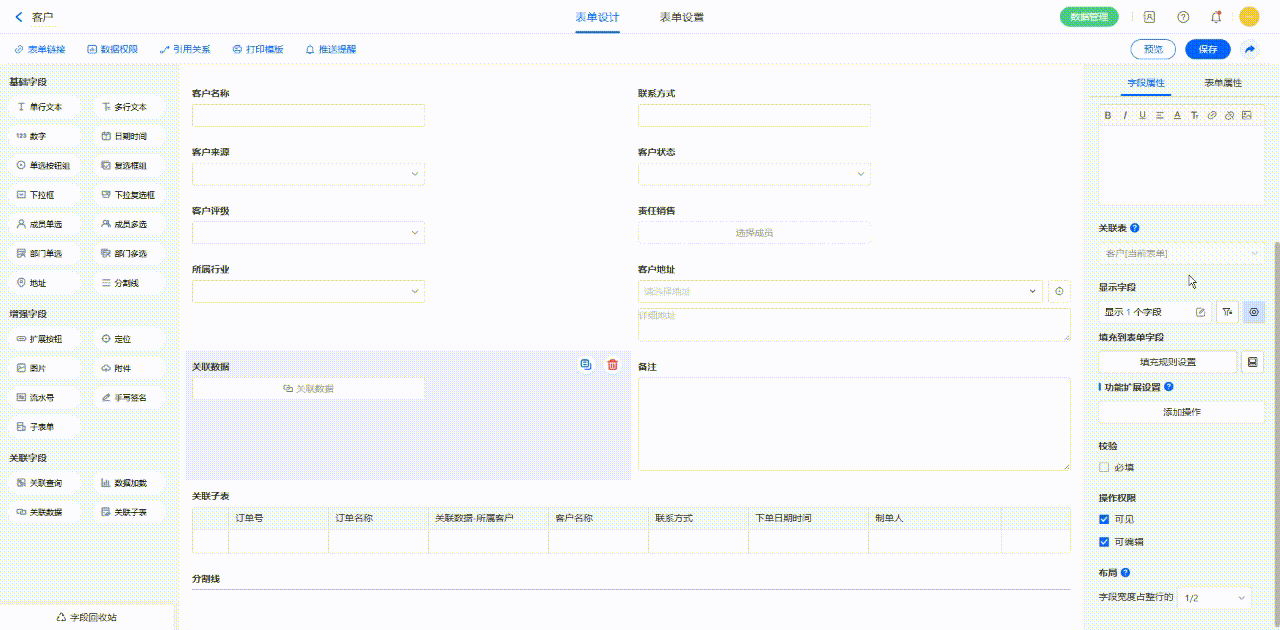Open the 字段回收站 at the bottom

click(87, 617)
